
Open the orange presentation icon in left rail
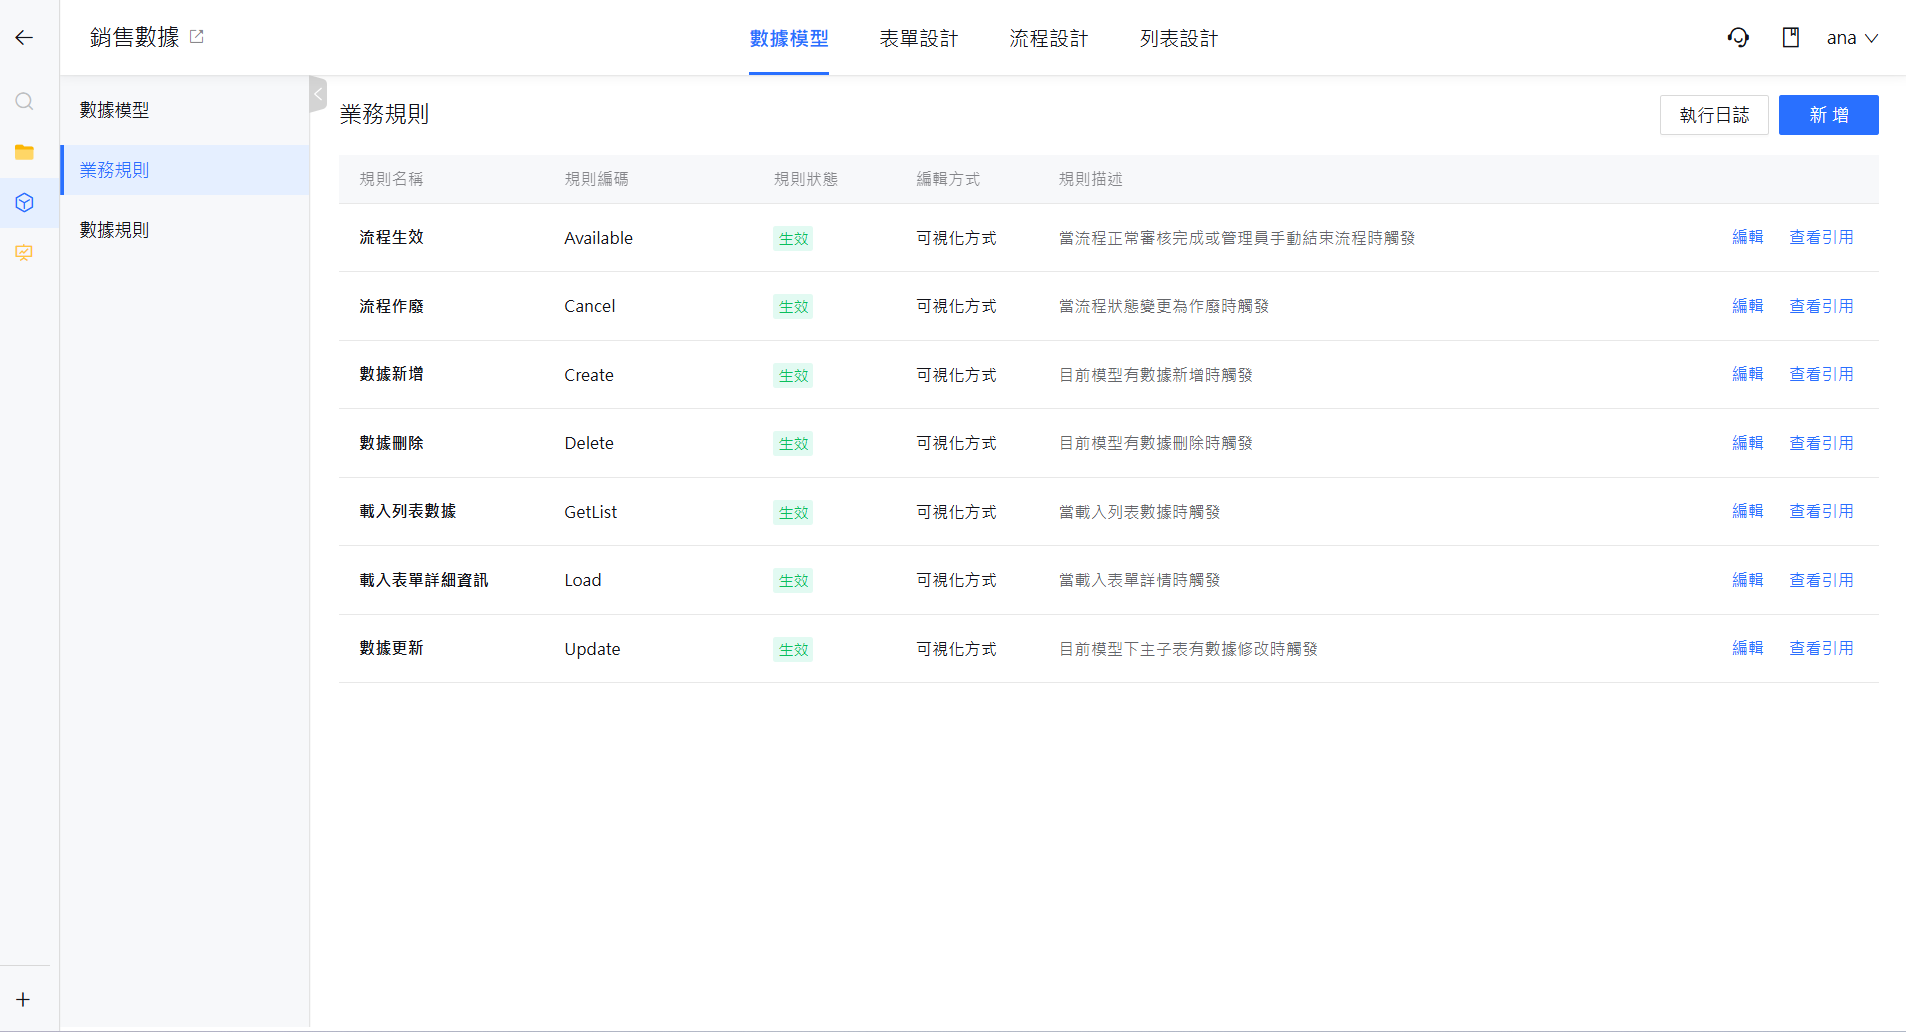click(x=25, y=253)
